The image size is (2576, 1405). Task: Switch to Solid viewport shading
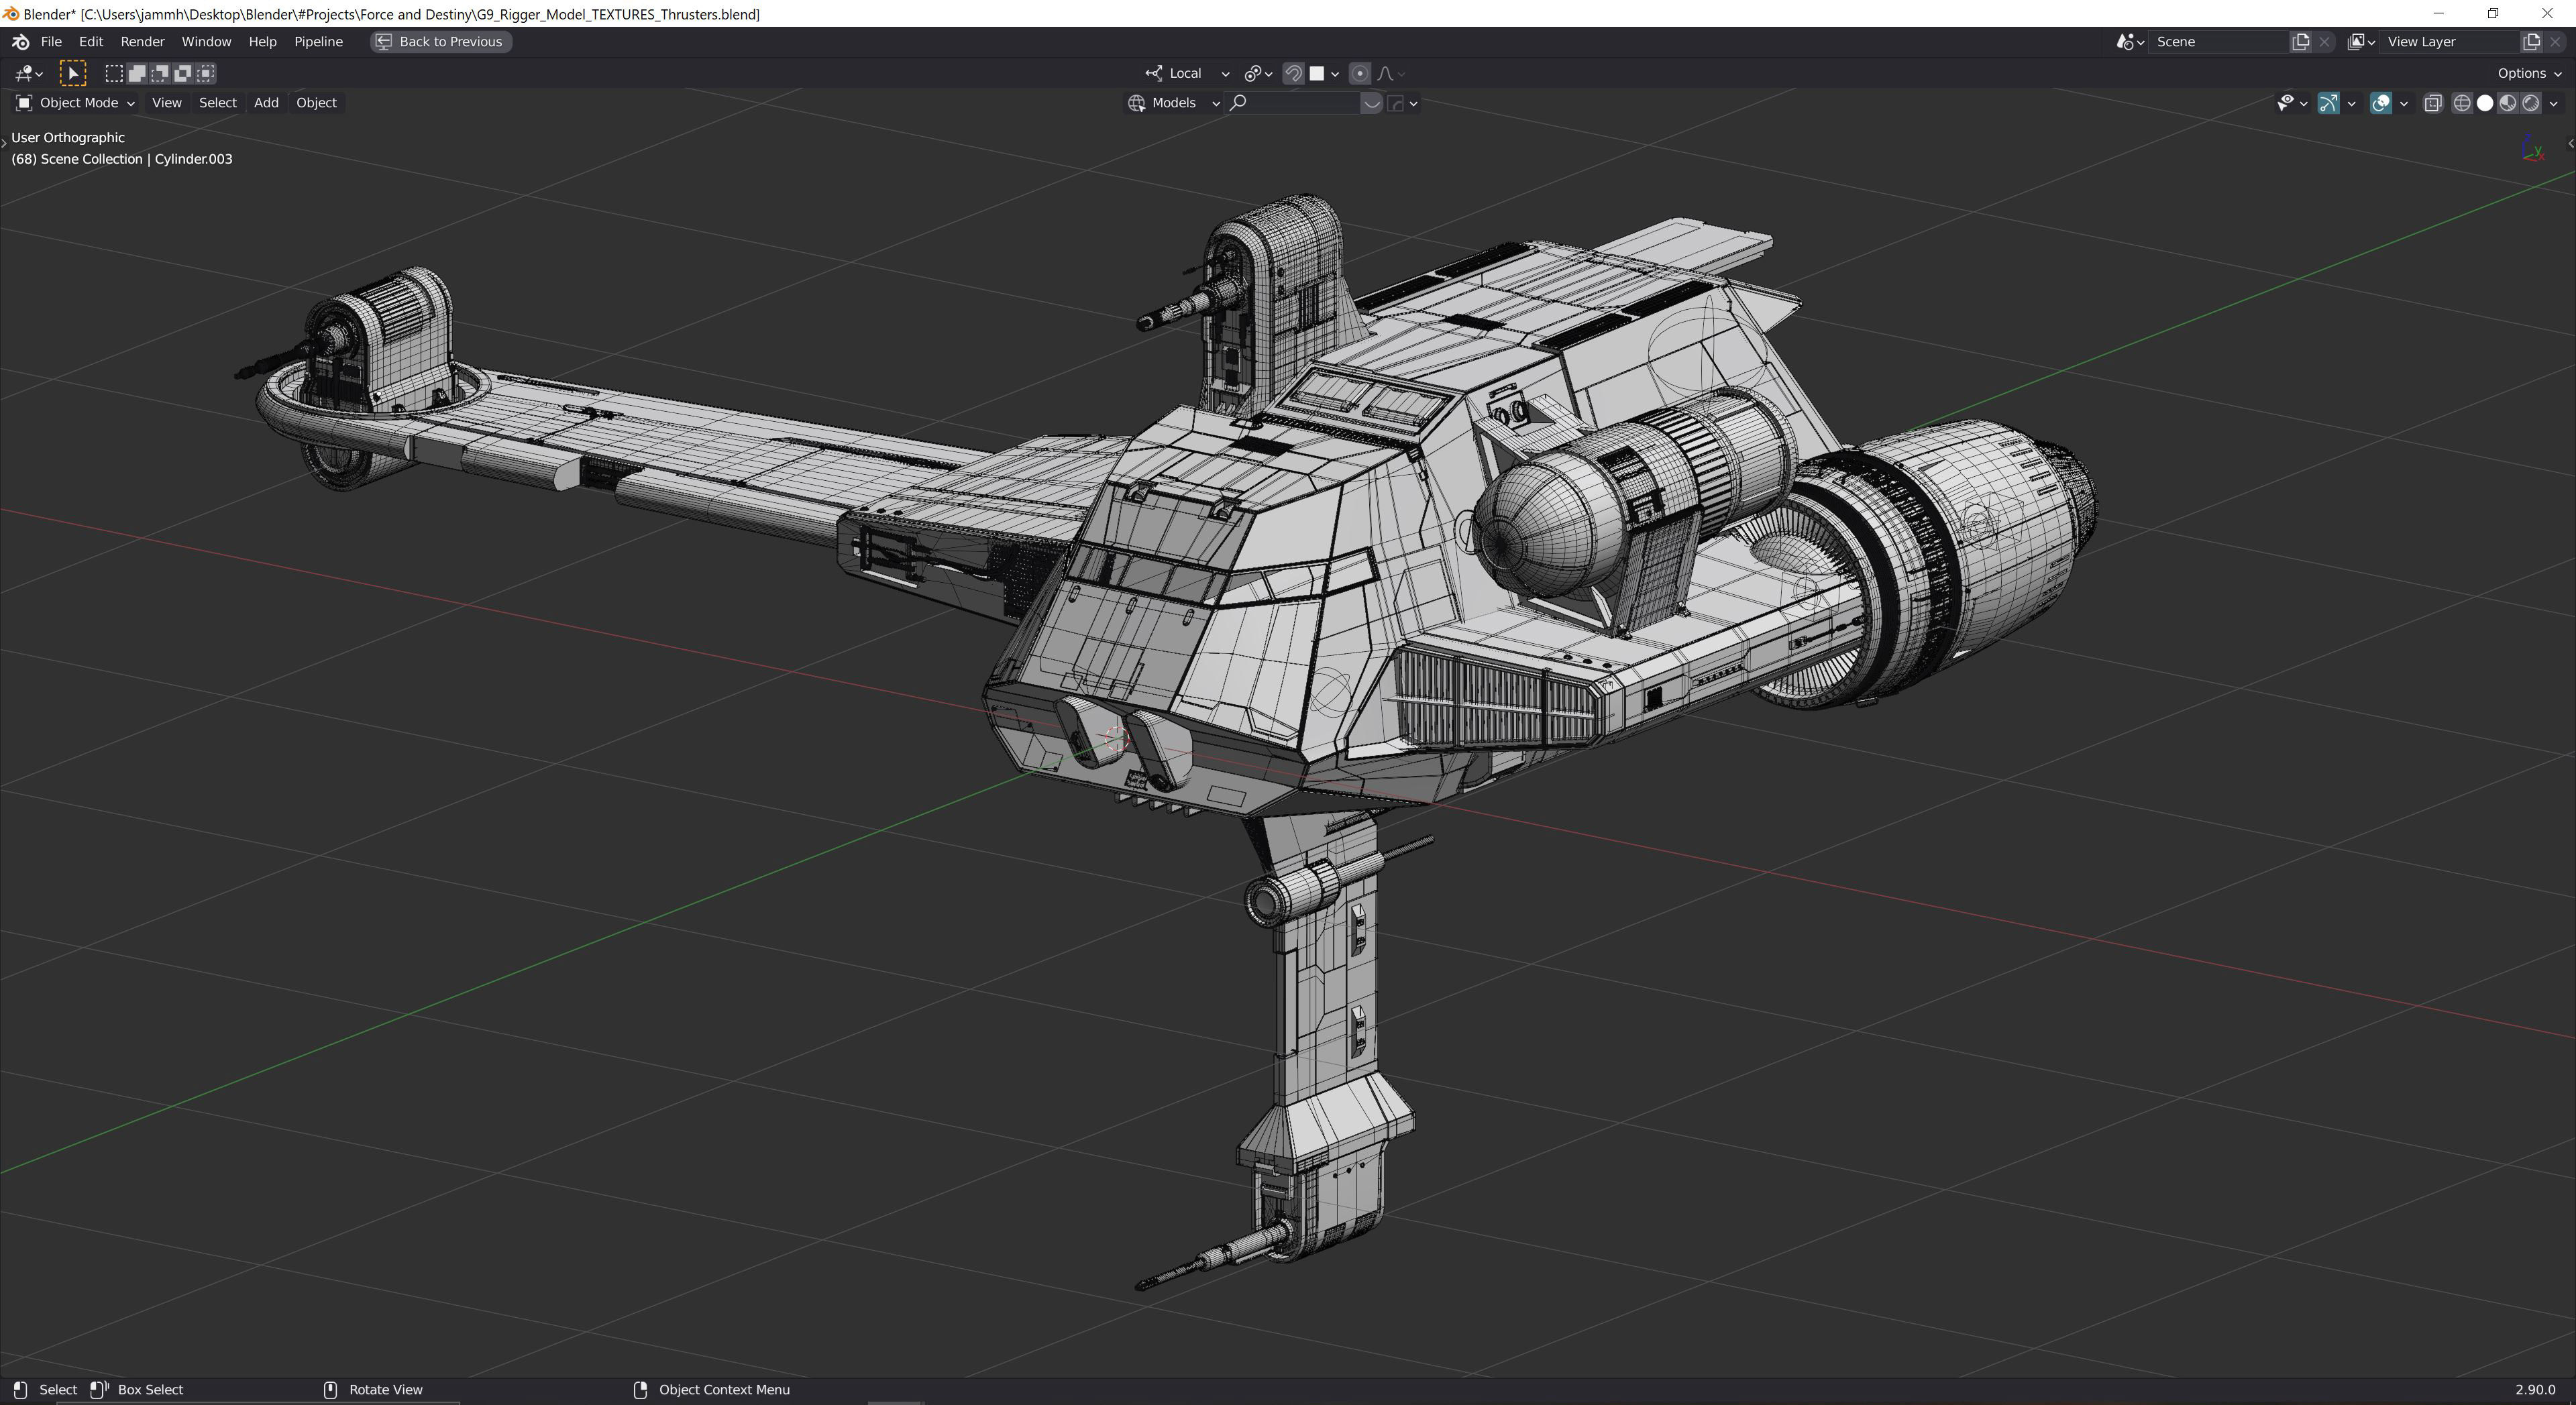(2485, 103)
